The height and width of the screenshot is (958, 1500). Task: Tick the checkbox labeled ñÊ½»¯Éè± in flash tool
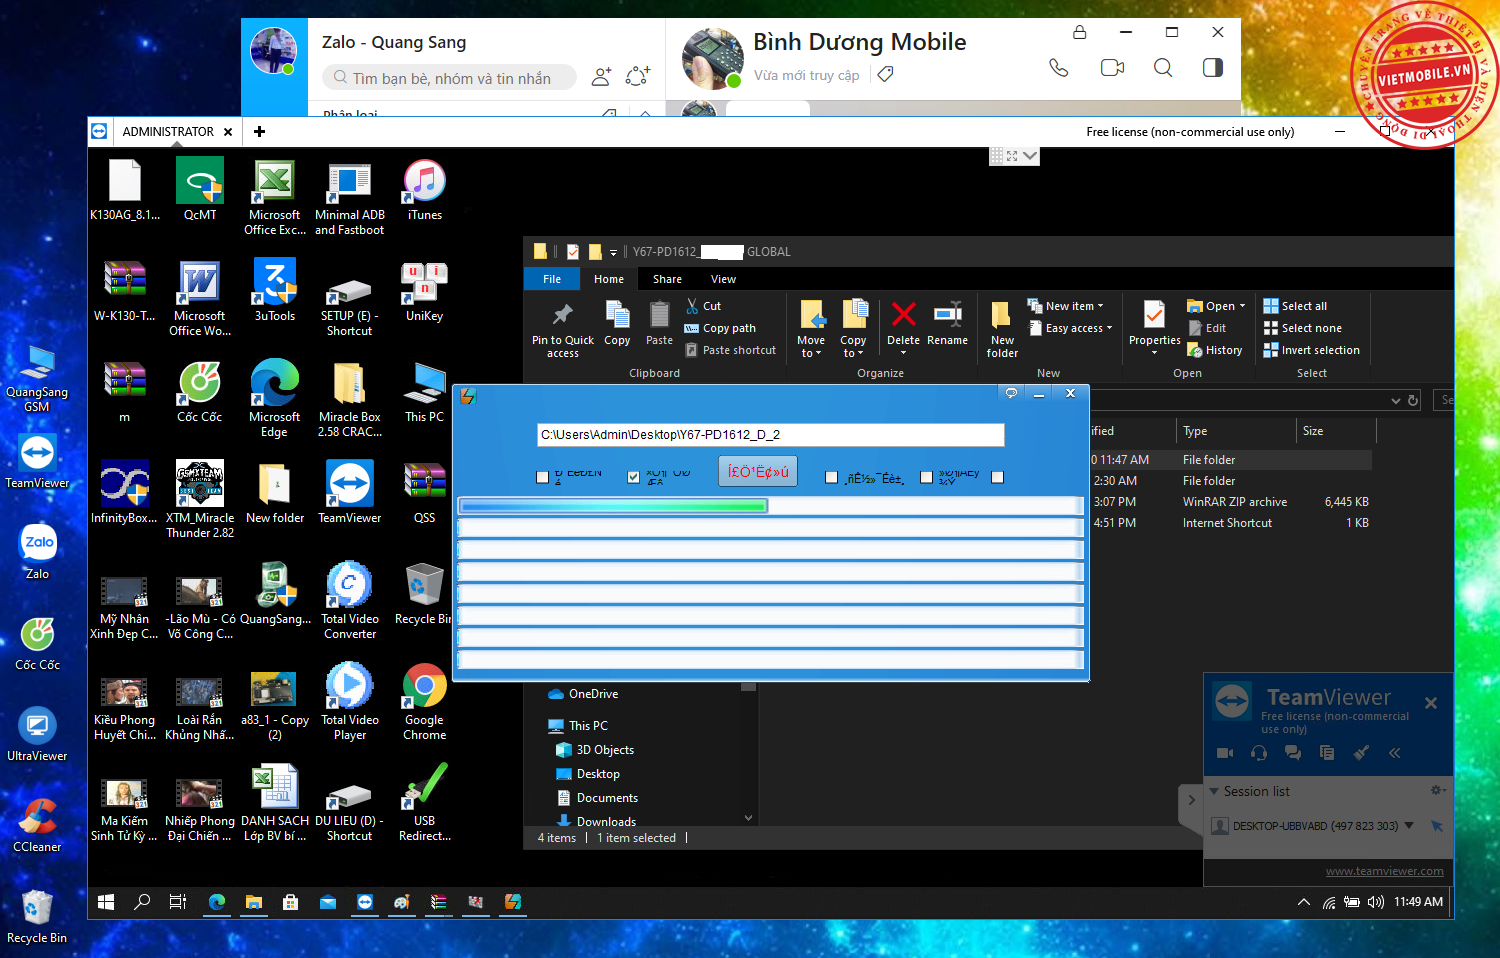pos(831,477)
